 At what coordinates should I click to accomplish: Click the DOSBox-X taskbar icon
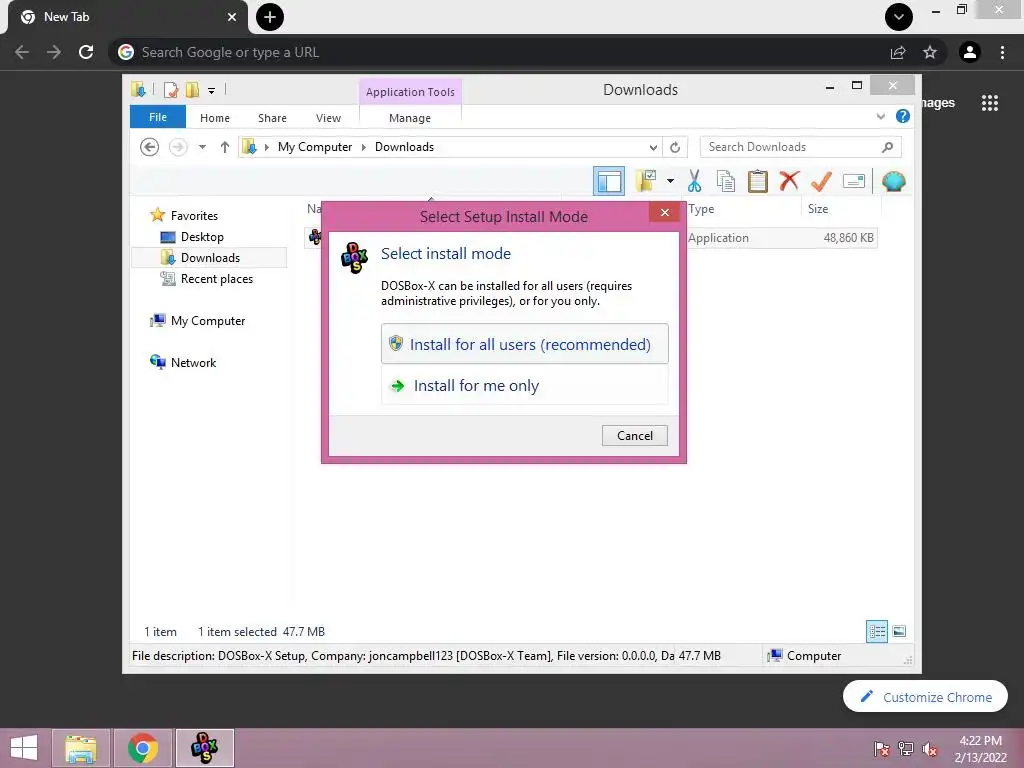[204, 748]
